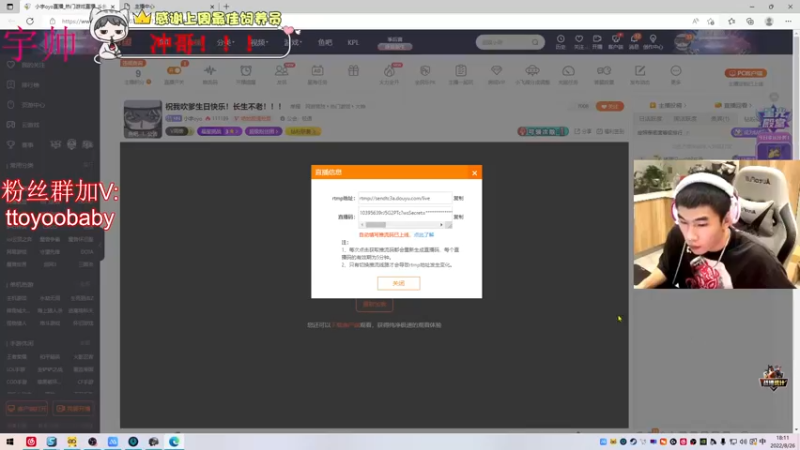Open the clipboard icon in streamer toolbar
Image resolution: width=800 pixels, height=450 pixels.
(461, 70)
